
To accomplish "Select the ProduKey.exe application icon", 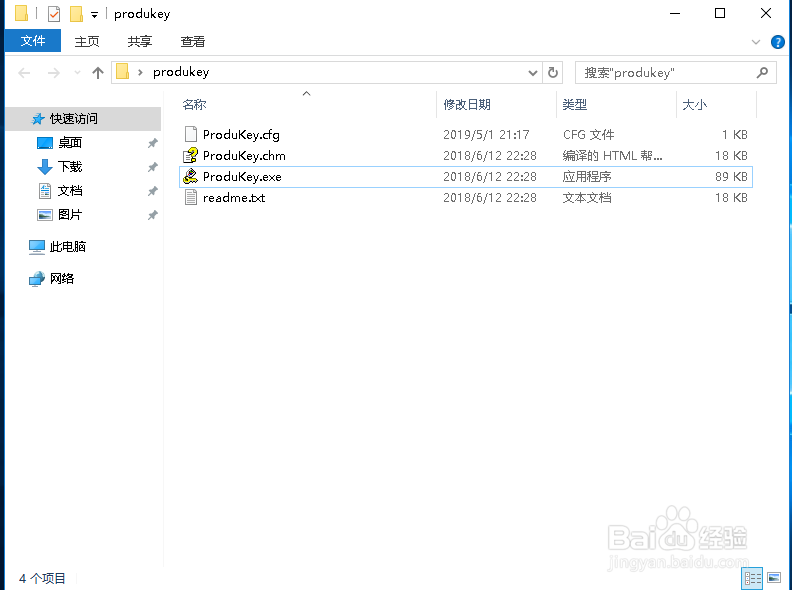I will point(190,176).
